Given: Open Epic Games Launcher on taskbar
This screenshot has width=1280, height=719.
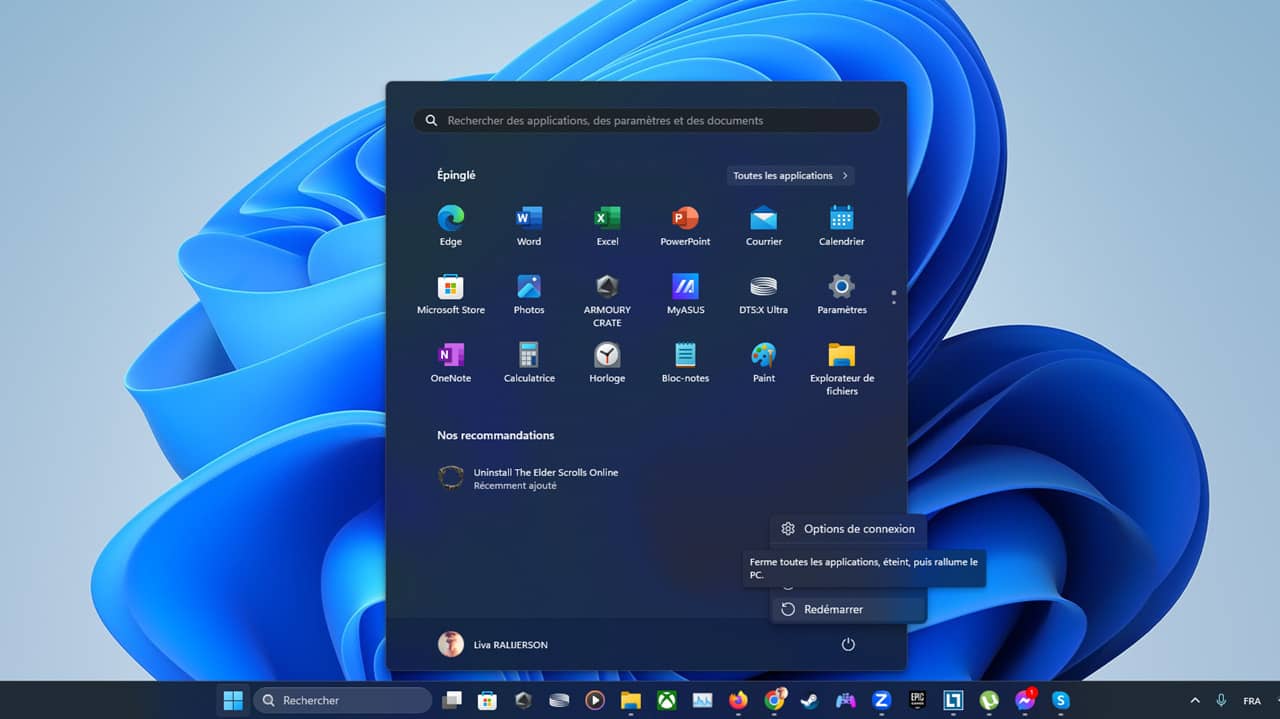Looking at the screenshot, I should [917, 700].
